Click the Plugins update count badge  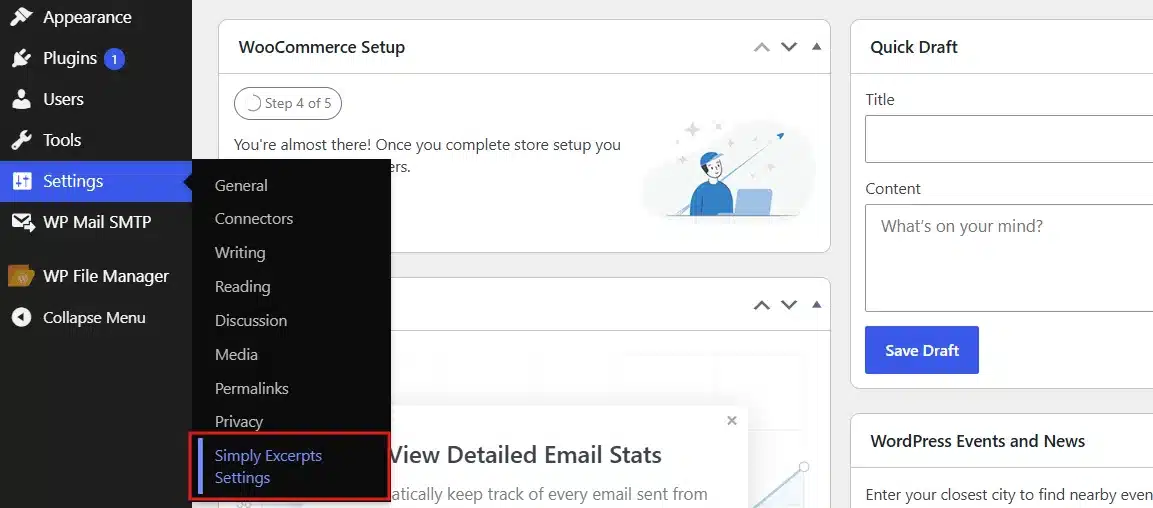(x=114, y=58)
